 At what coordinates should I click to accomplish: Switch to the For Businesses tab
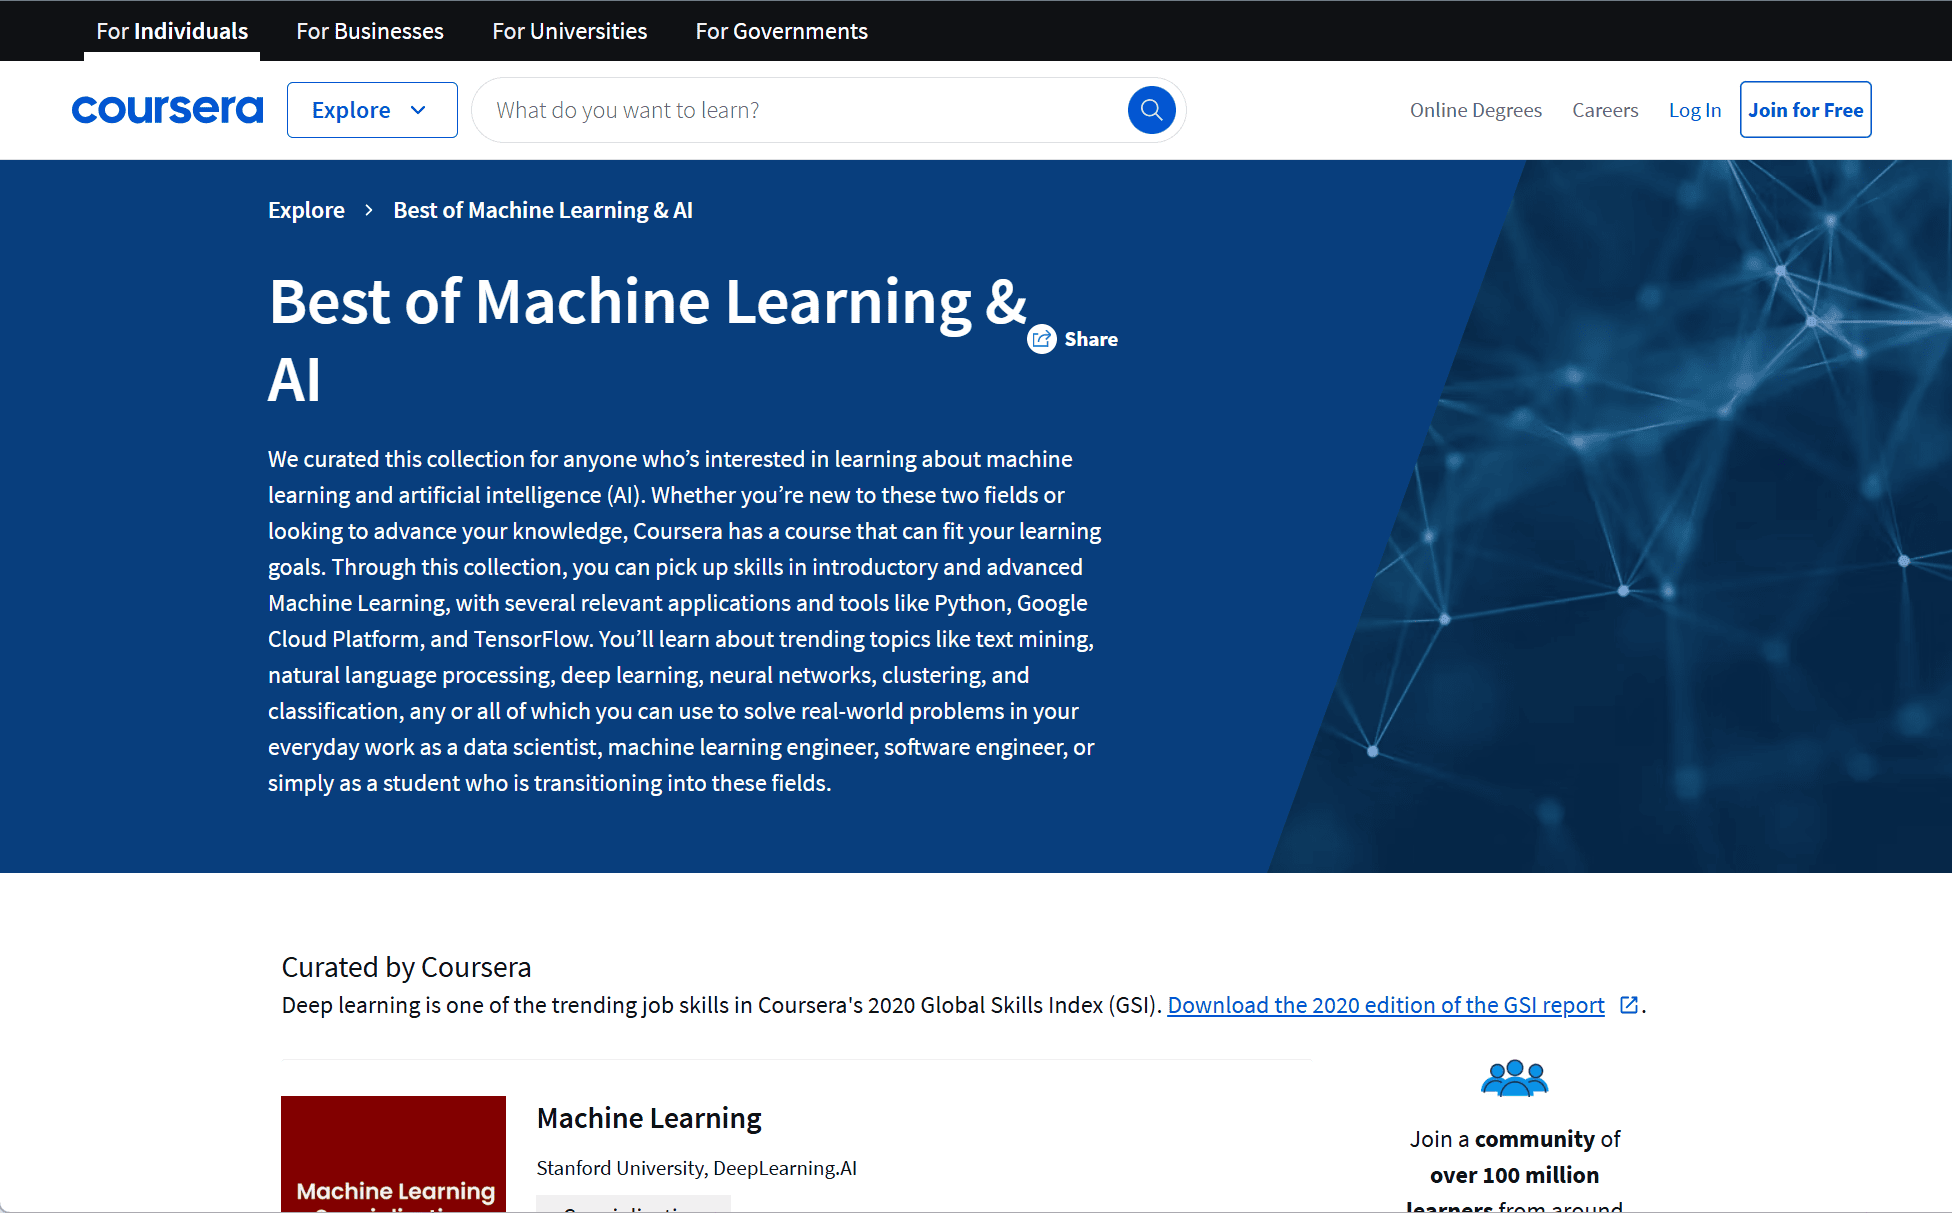pos(369,31)
